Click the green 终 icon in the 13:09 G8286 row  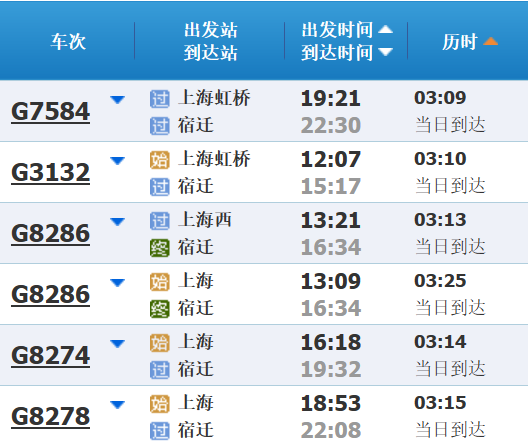click(160, 309)
